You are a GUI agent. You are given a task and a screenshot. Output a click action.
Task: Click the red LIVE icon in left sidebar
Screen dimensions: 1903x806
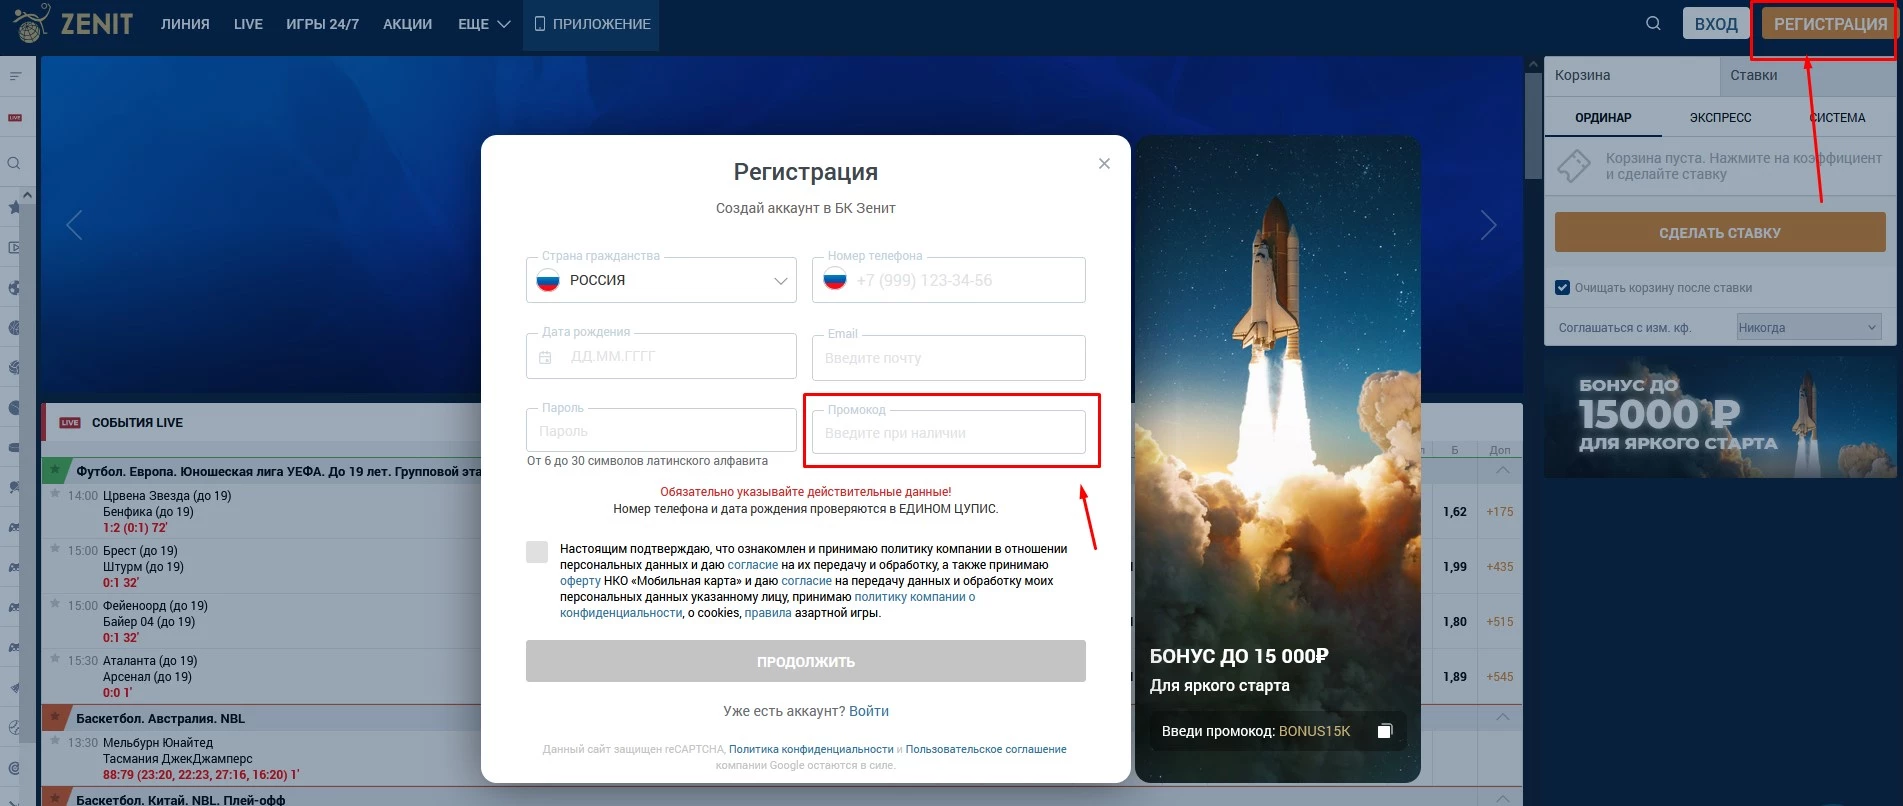[15, 118]
